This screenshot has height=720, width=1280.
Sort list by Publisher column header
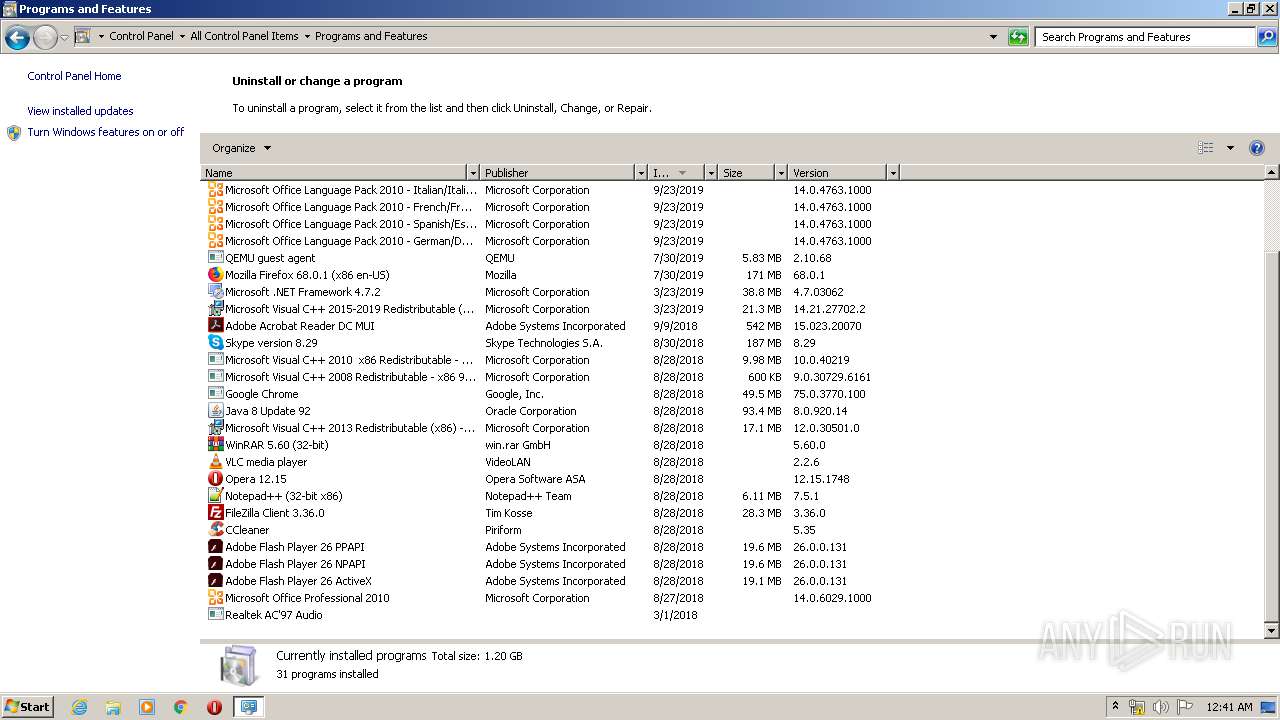[x=557, y=173]
